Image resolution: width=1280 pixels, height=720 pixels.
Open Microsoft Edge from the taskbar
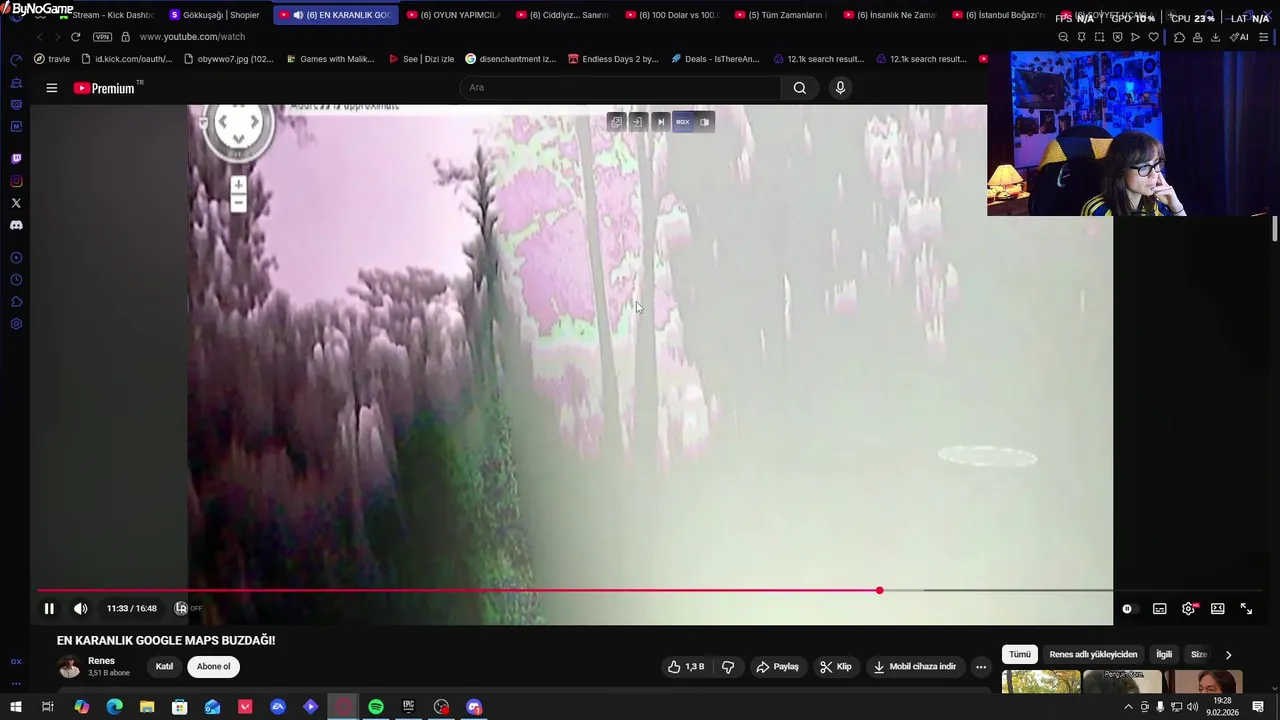[114, 707]
